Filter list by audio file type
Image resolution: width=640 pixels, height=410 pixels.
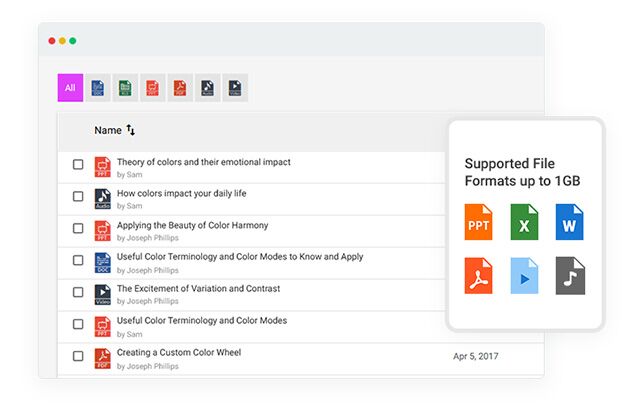tap(207, 88)
